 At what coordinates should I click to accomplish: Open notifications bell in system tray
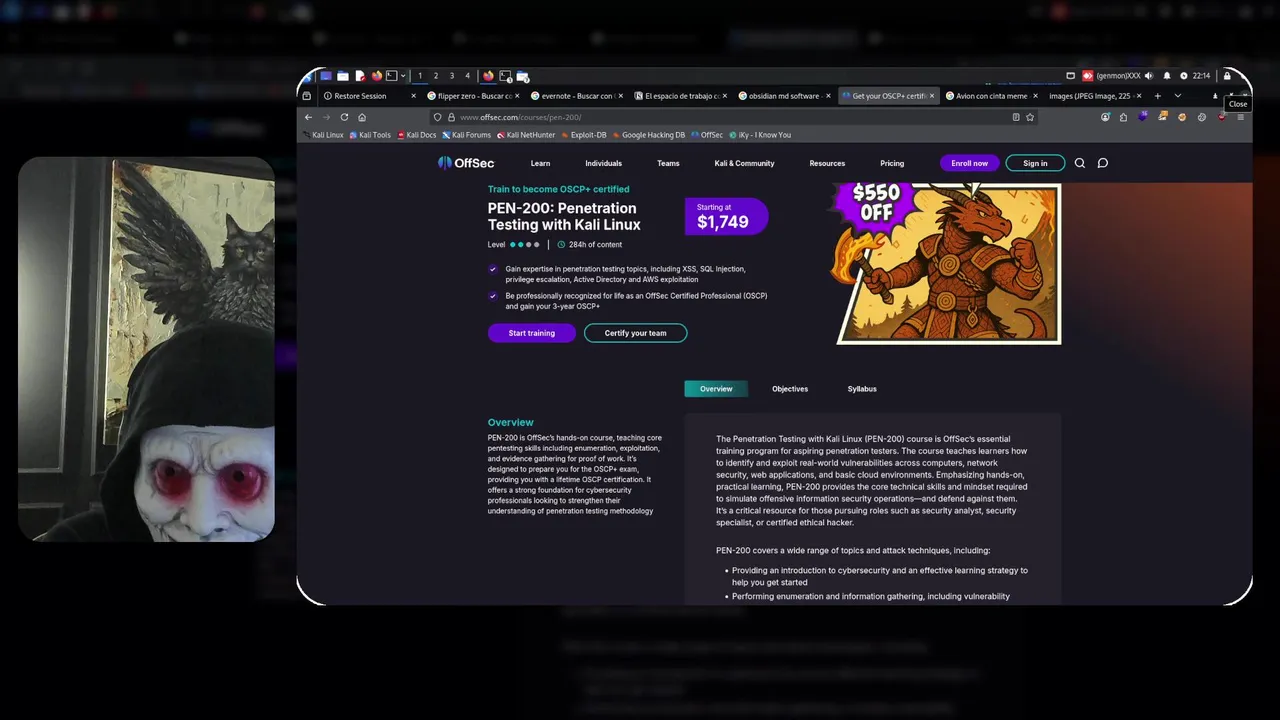[1167, 76]
